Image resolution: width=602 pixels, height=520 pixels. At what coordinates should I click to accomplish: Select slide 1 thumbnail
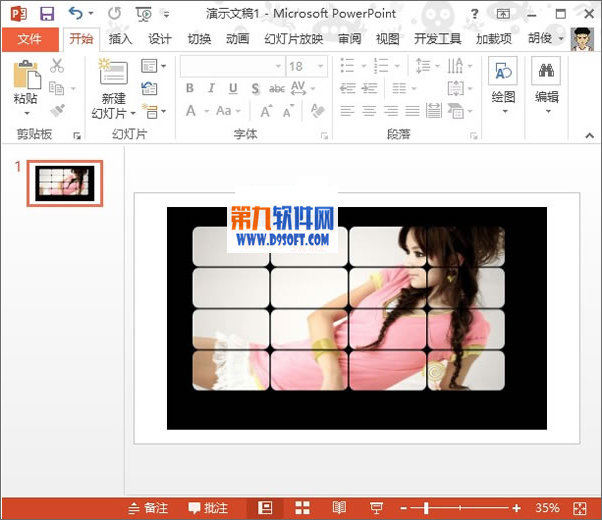65,183
